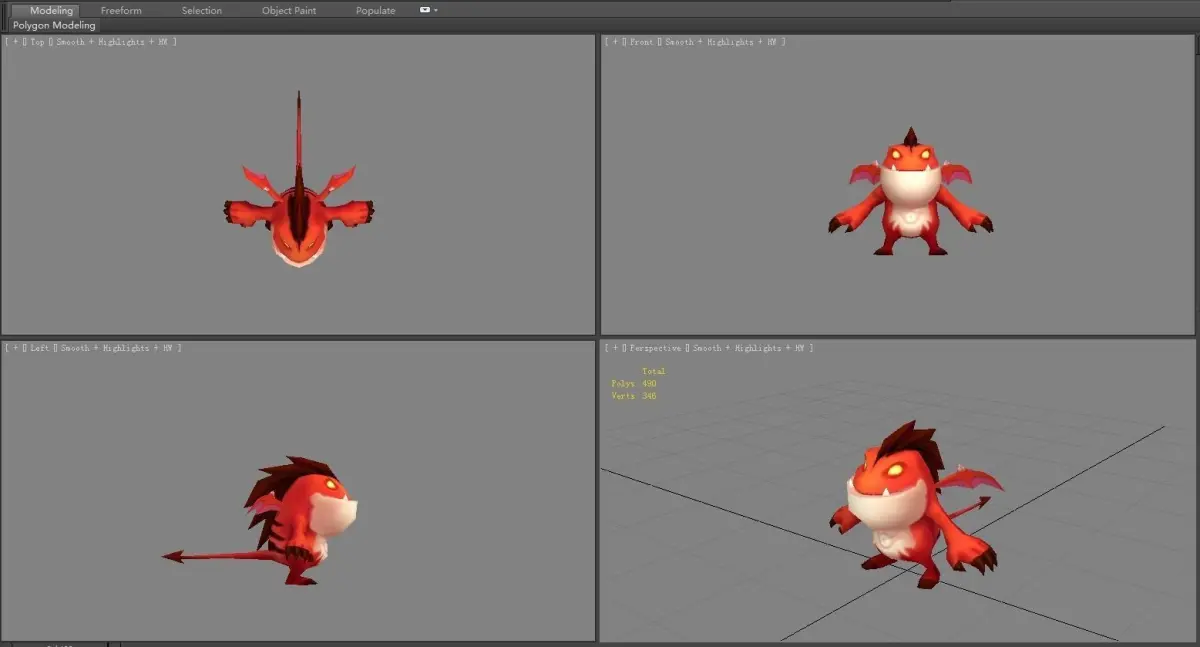Image resolution: width=1200 pixels, height=647 pixels.
Task: Open the [+] general menu of Front viewport
Action: [x=614, y=42]
